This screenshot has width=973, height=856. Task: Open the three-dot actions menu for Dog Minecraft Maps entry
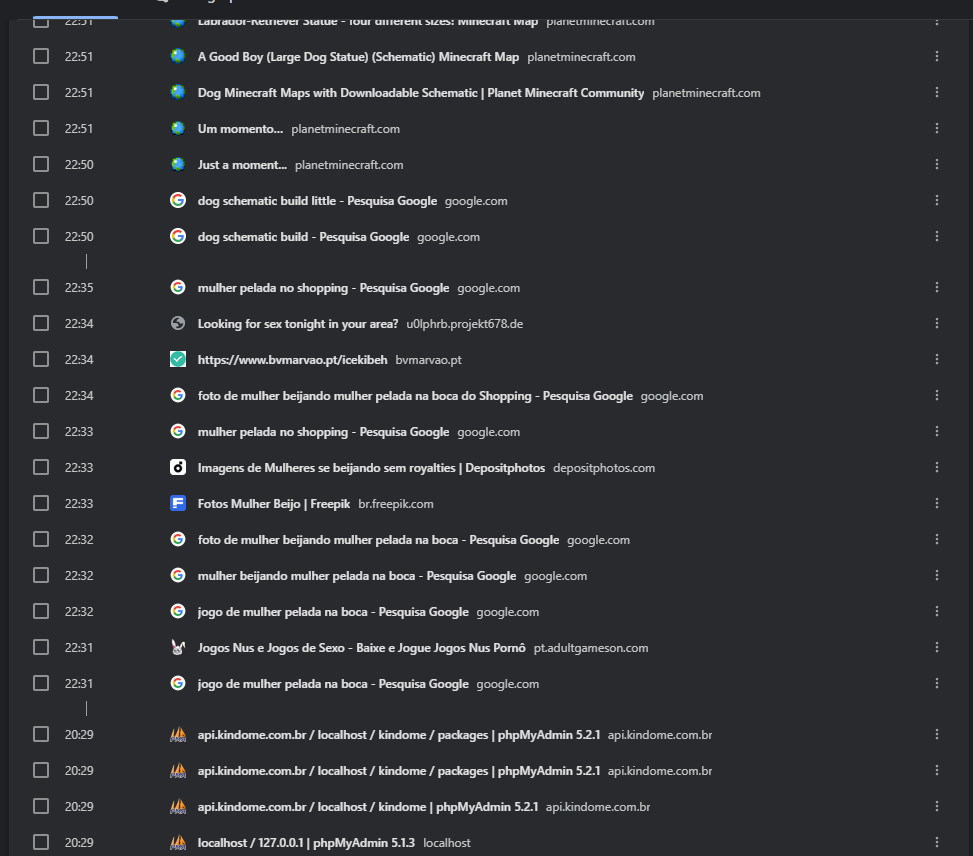click(937, 92)
